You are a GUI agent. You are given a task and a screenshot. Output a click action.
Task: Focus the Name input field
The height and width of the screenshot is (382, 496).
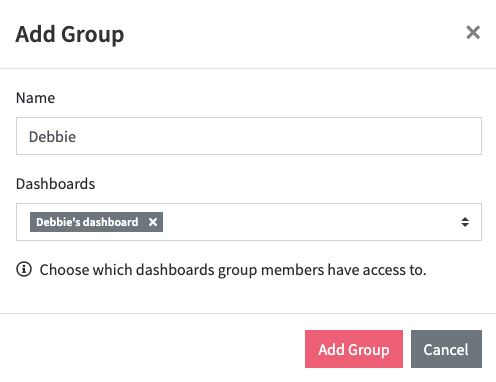point(249,136)
